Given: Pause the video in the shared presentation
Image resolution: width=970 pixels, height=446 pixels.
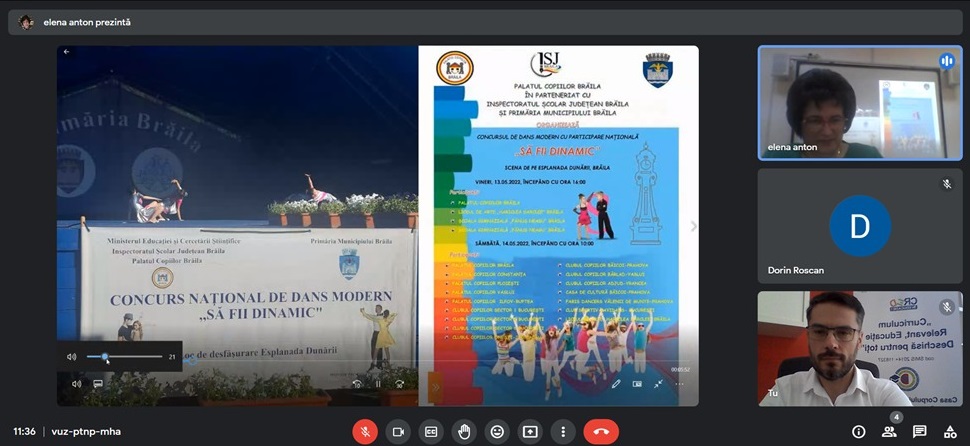Looking at the screenshot, I should tap(378, 383).
